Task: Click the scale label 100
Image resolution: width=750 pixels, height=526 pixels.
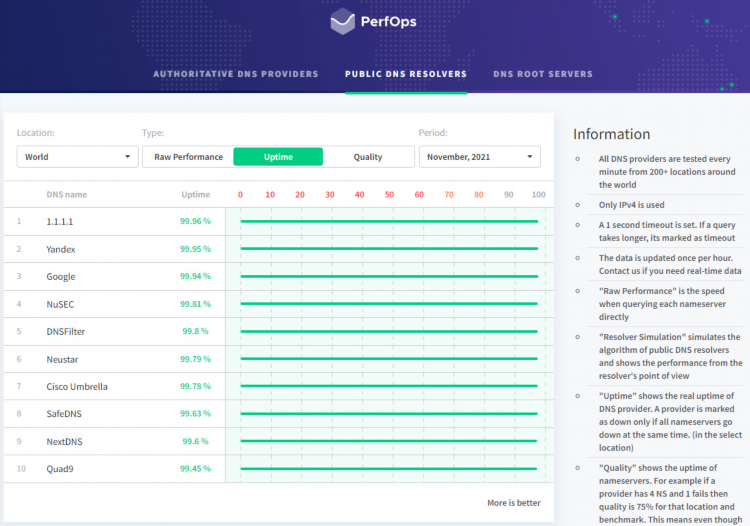Action: pyautogui.click(x=539, y=195)
